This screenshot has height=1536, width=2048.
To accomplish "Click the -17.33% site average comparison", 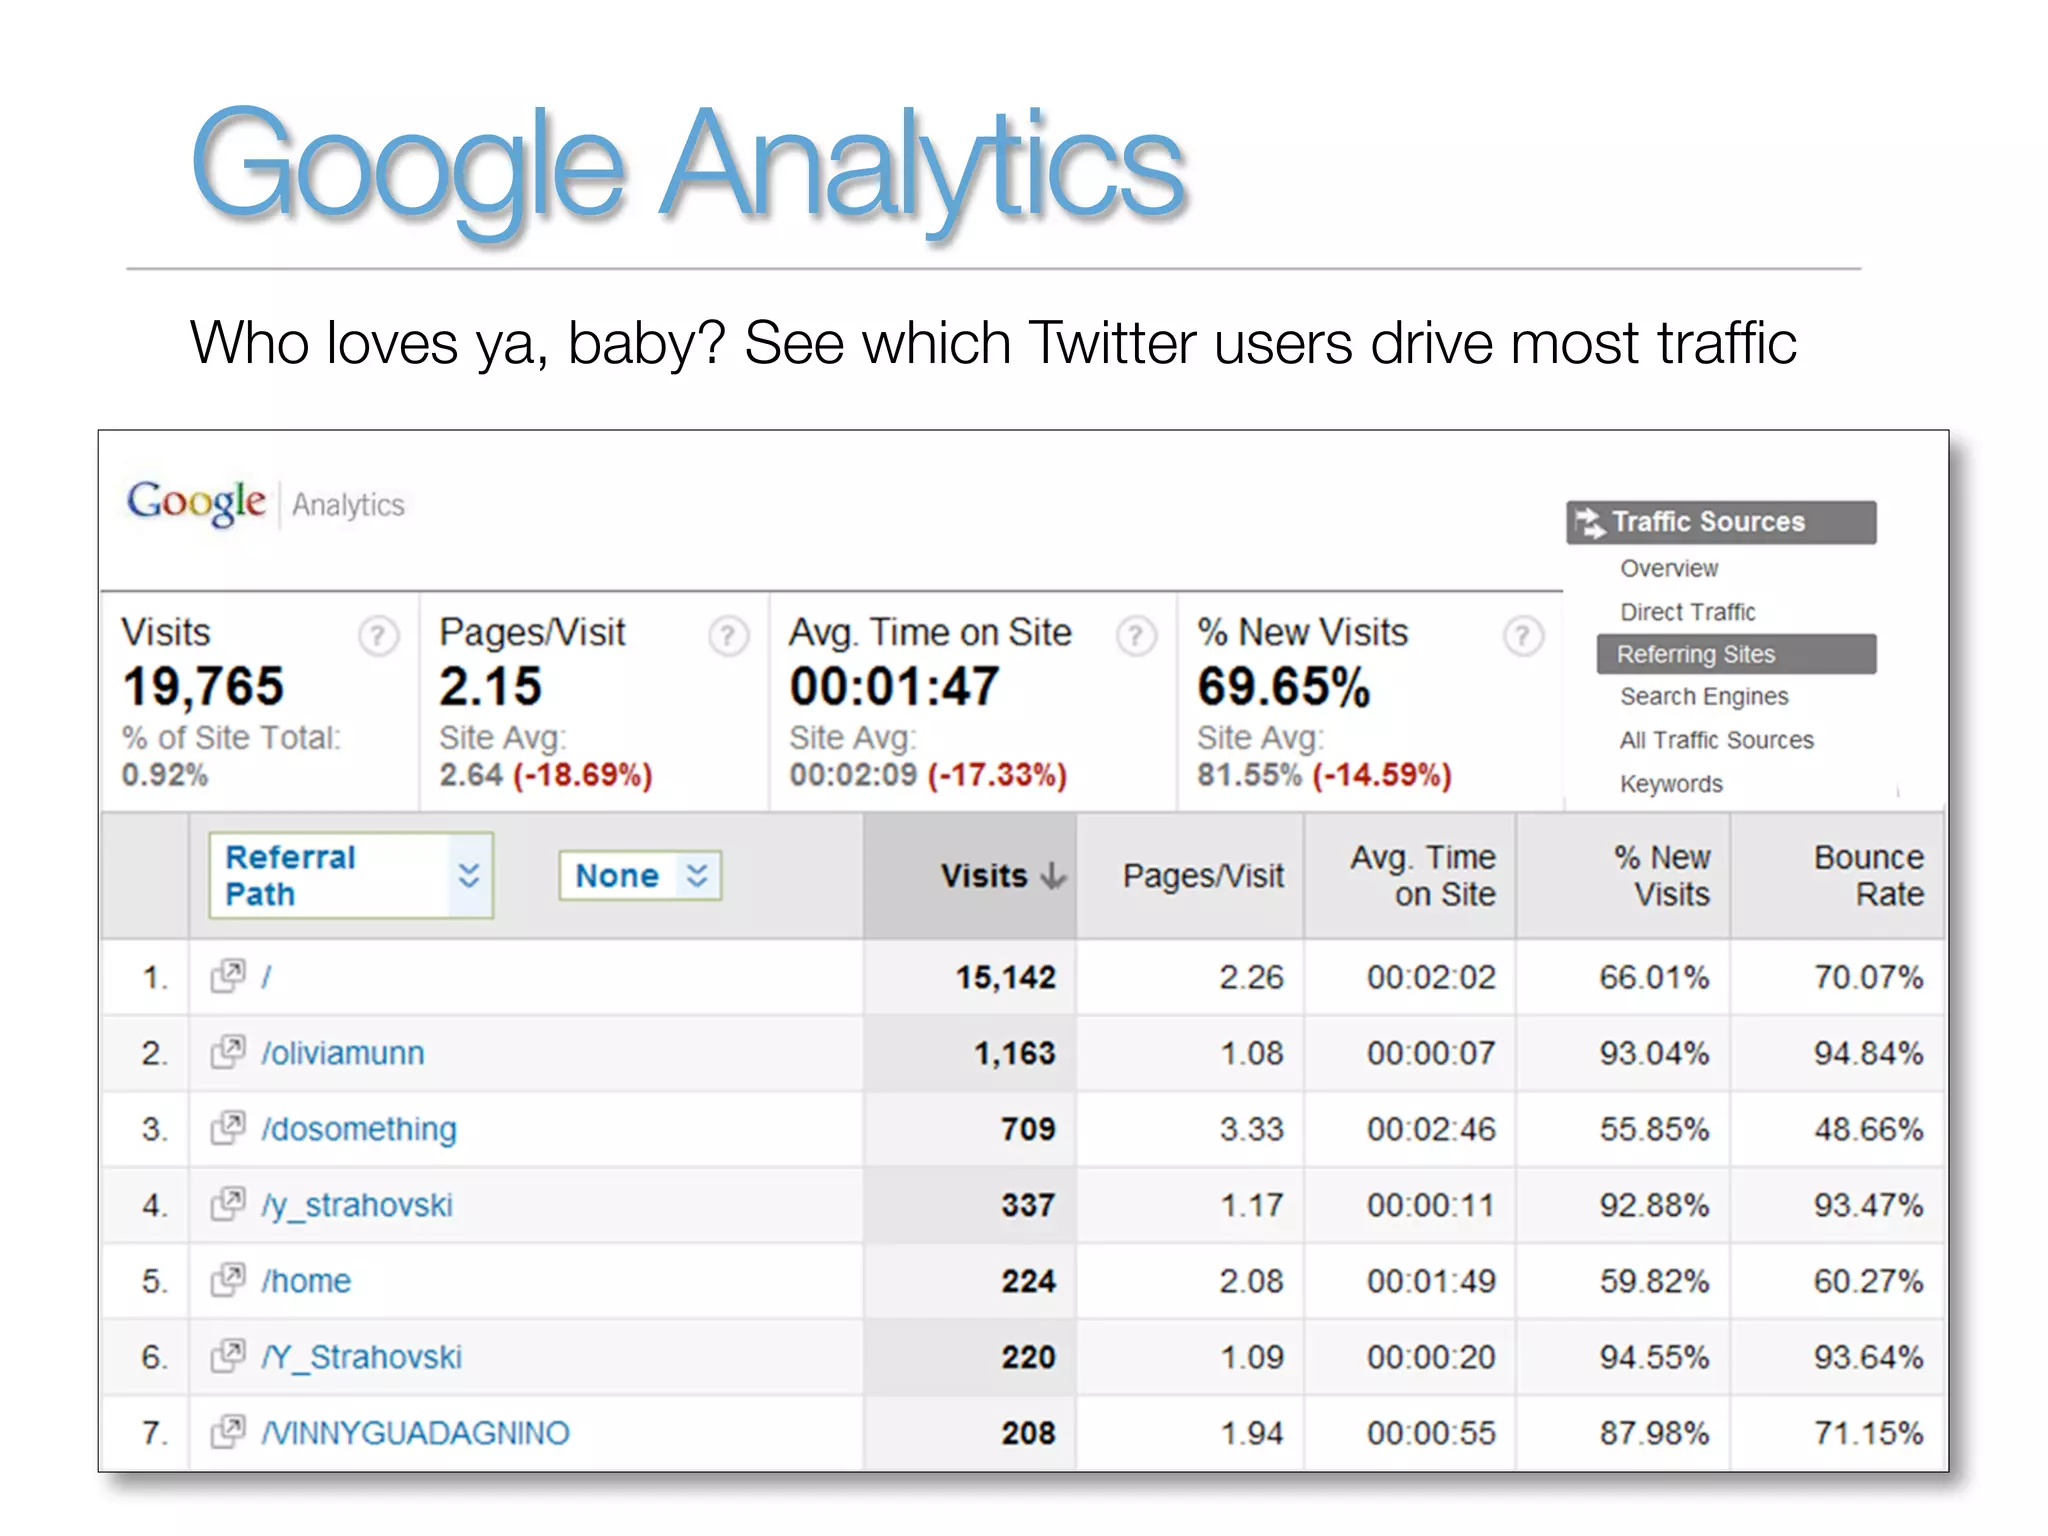I will point(997,775).
